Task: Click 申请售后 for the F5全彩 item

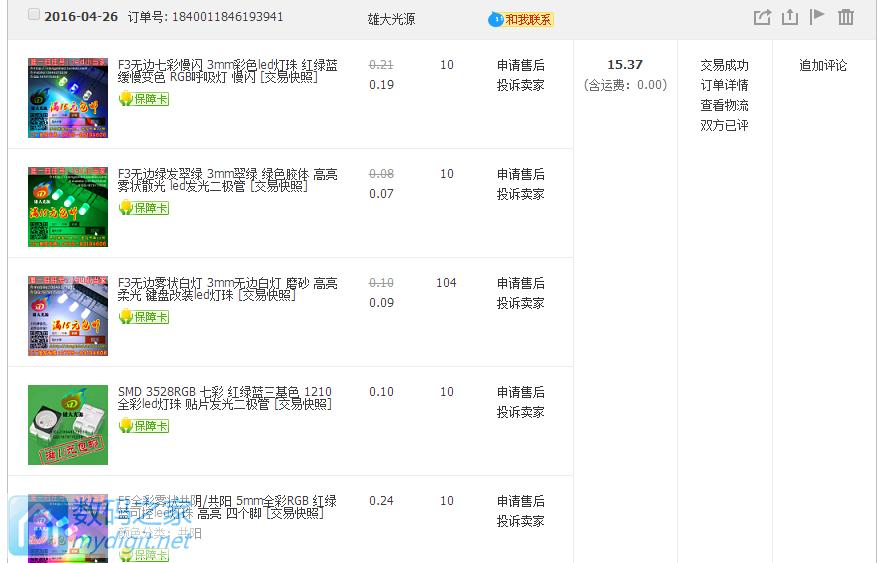Action: tap(521, 501)
